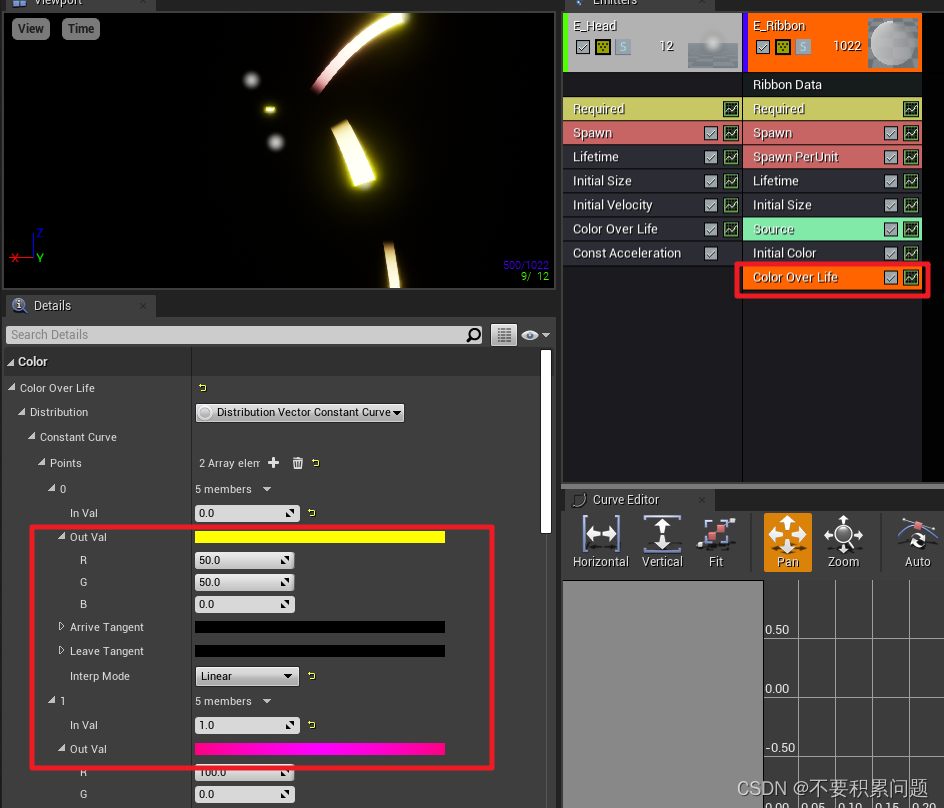Show E_Head Spawn curve graph icon
944x808 pixels.
pos(731,133)
